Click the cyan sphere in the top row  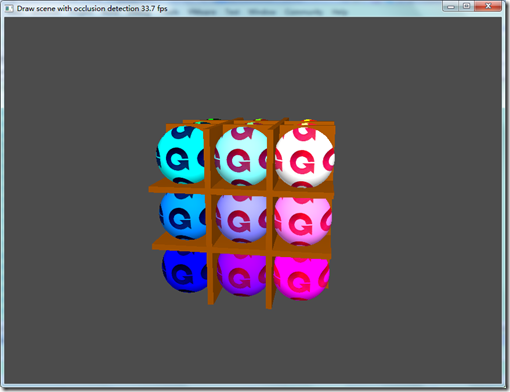click(180, 154)
